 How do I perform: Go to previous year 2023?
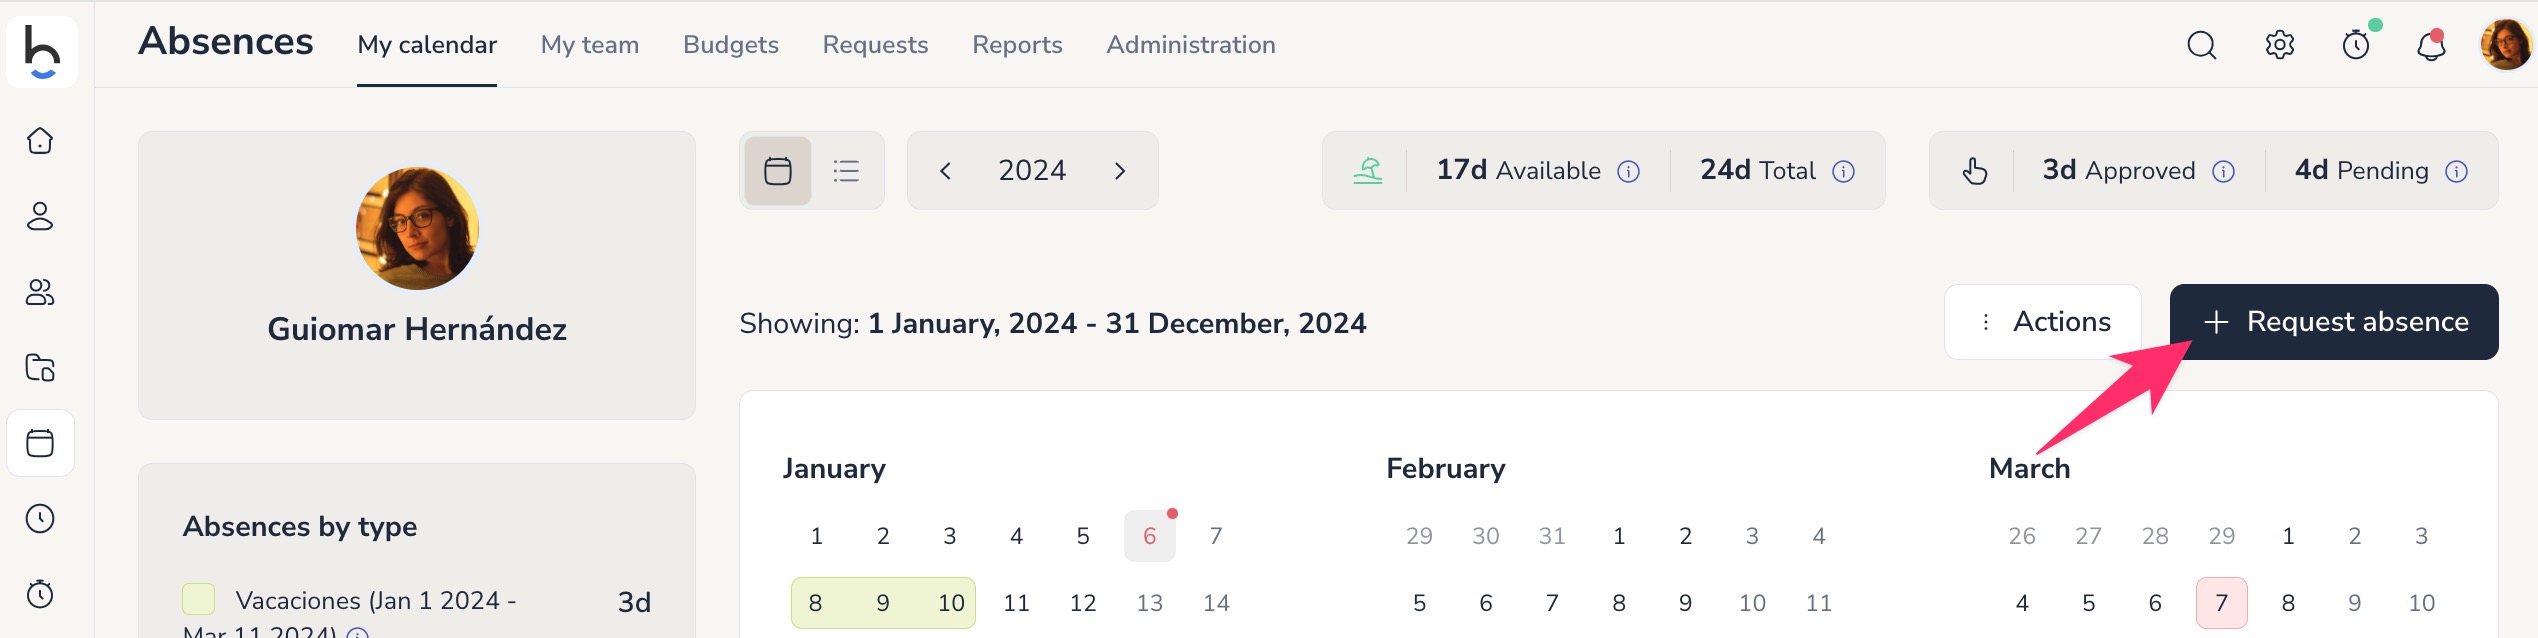tap(945, 171)
